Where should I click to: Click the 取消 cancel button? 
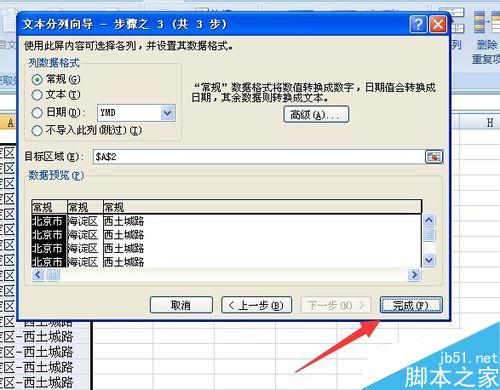tap(181, 305)
